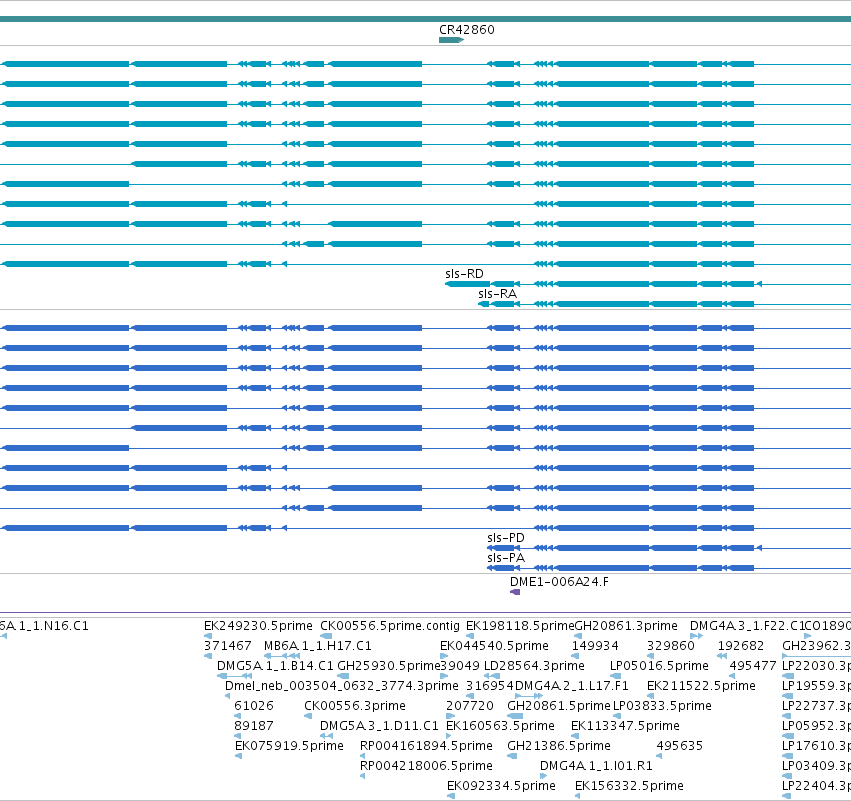Select the 329860 EST label
Screen dimensions: 851x801
coord(671,646)
